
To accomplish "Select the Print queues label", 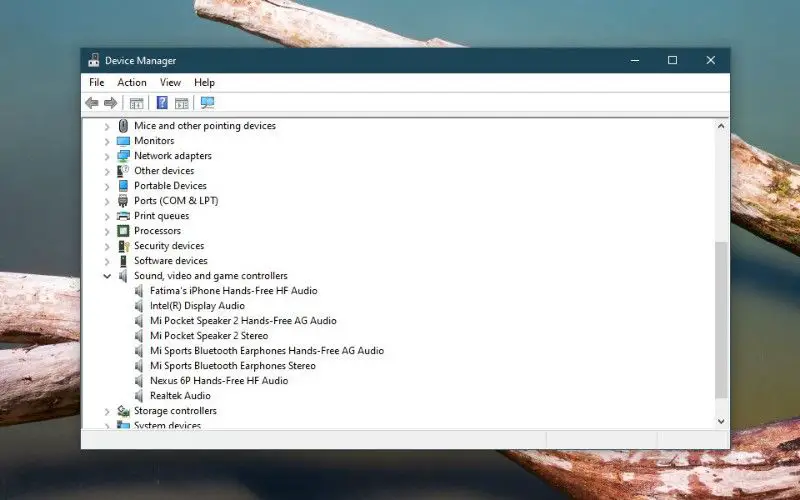I will click(x=161, y=216).
